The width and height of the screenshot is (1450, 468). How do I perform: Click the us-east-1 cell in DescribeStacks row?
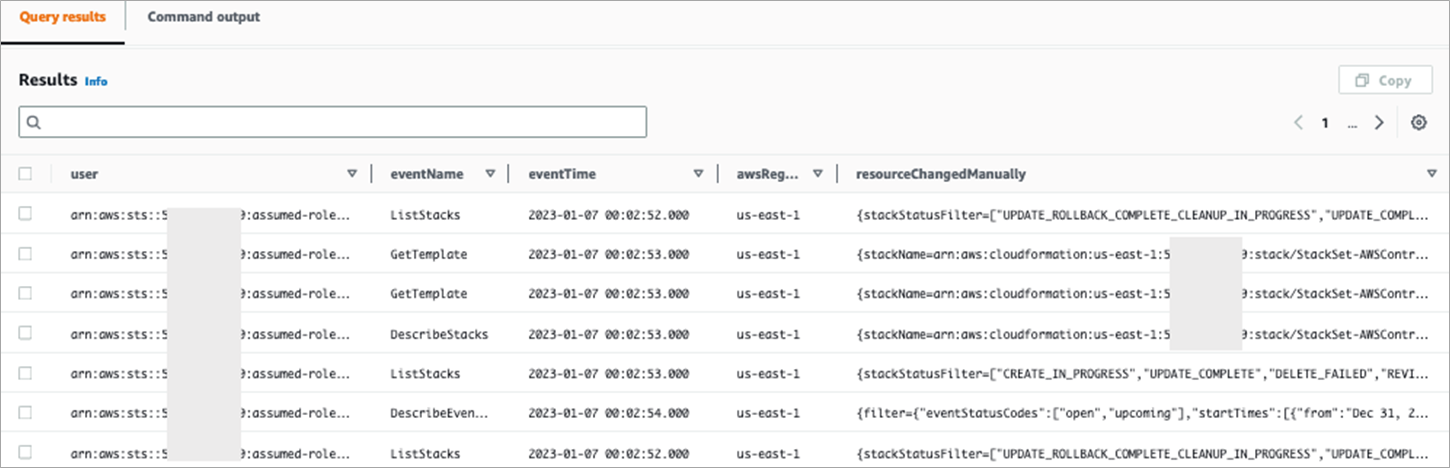768,334
